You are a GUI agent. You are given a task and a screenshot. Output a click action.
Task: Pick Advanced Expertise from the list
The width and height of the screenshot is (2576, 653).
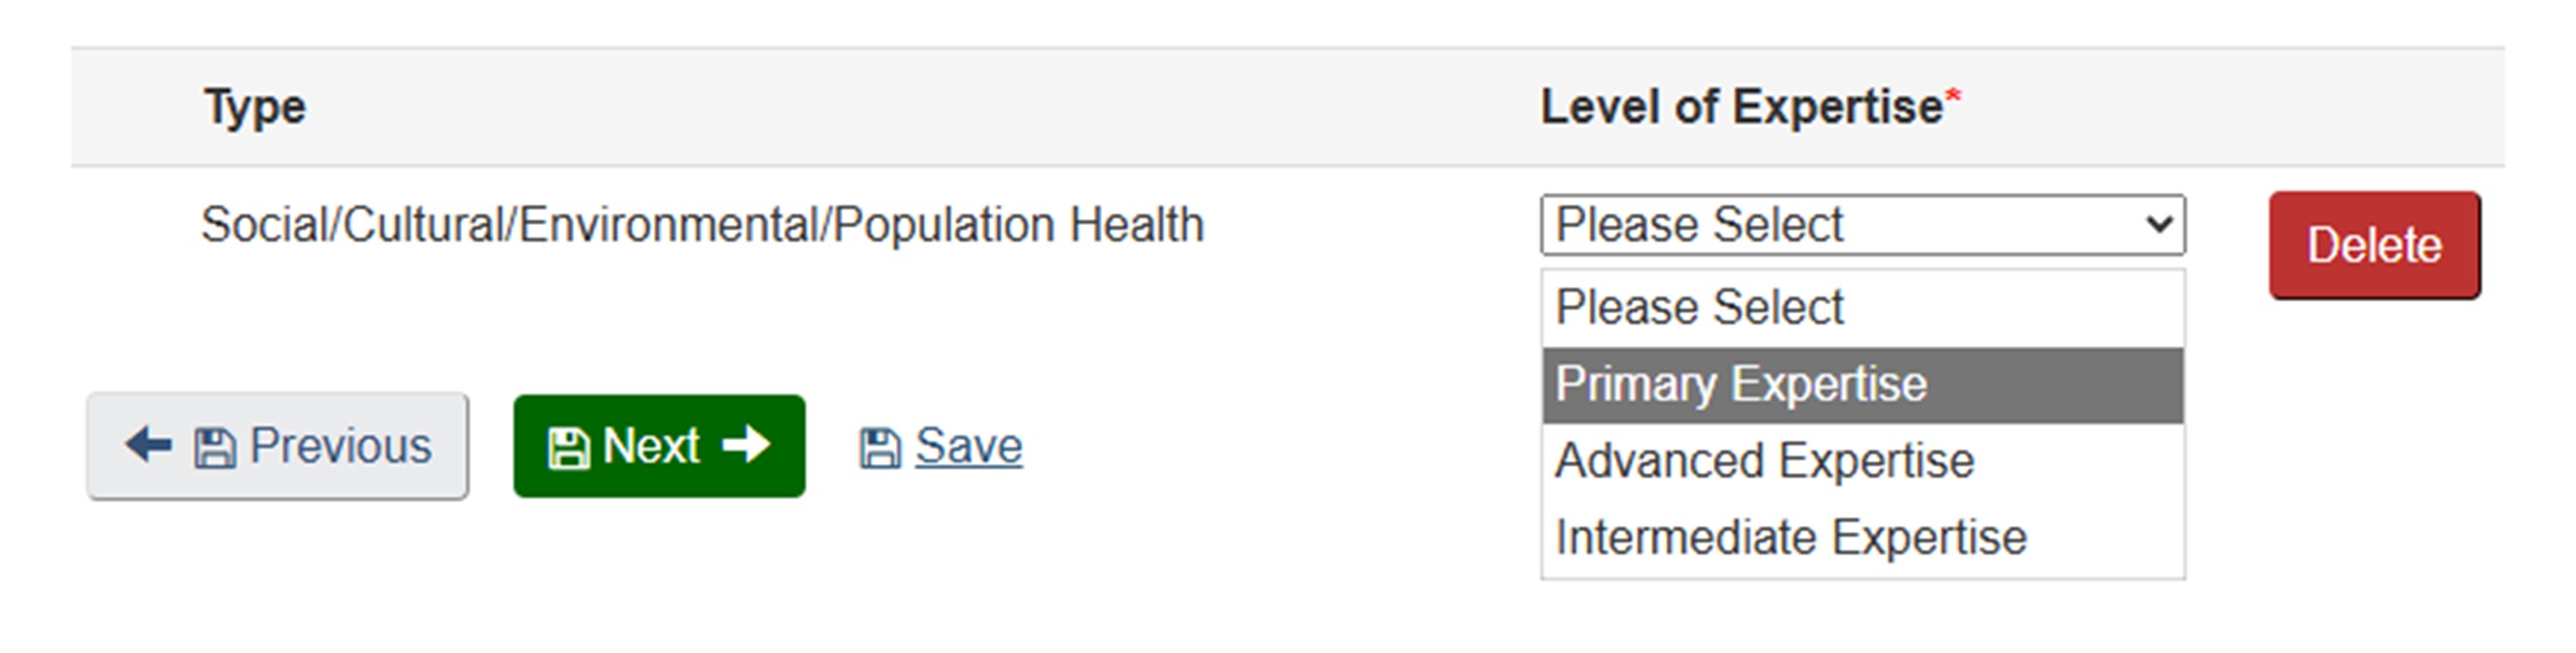(1862, 461)
